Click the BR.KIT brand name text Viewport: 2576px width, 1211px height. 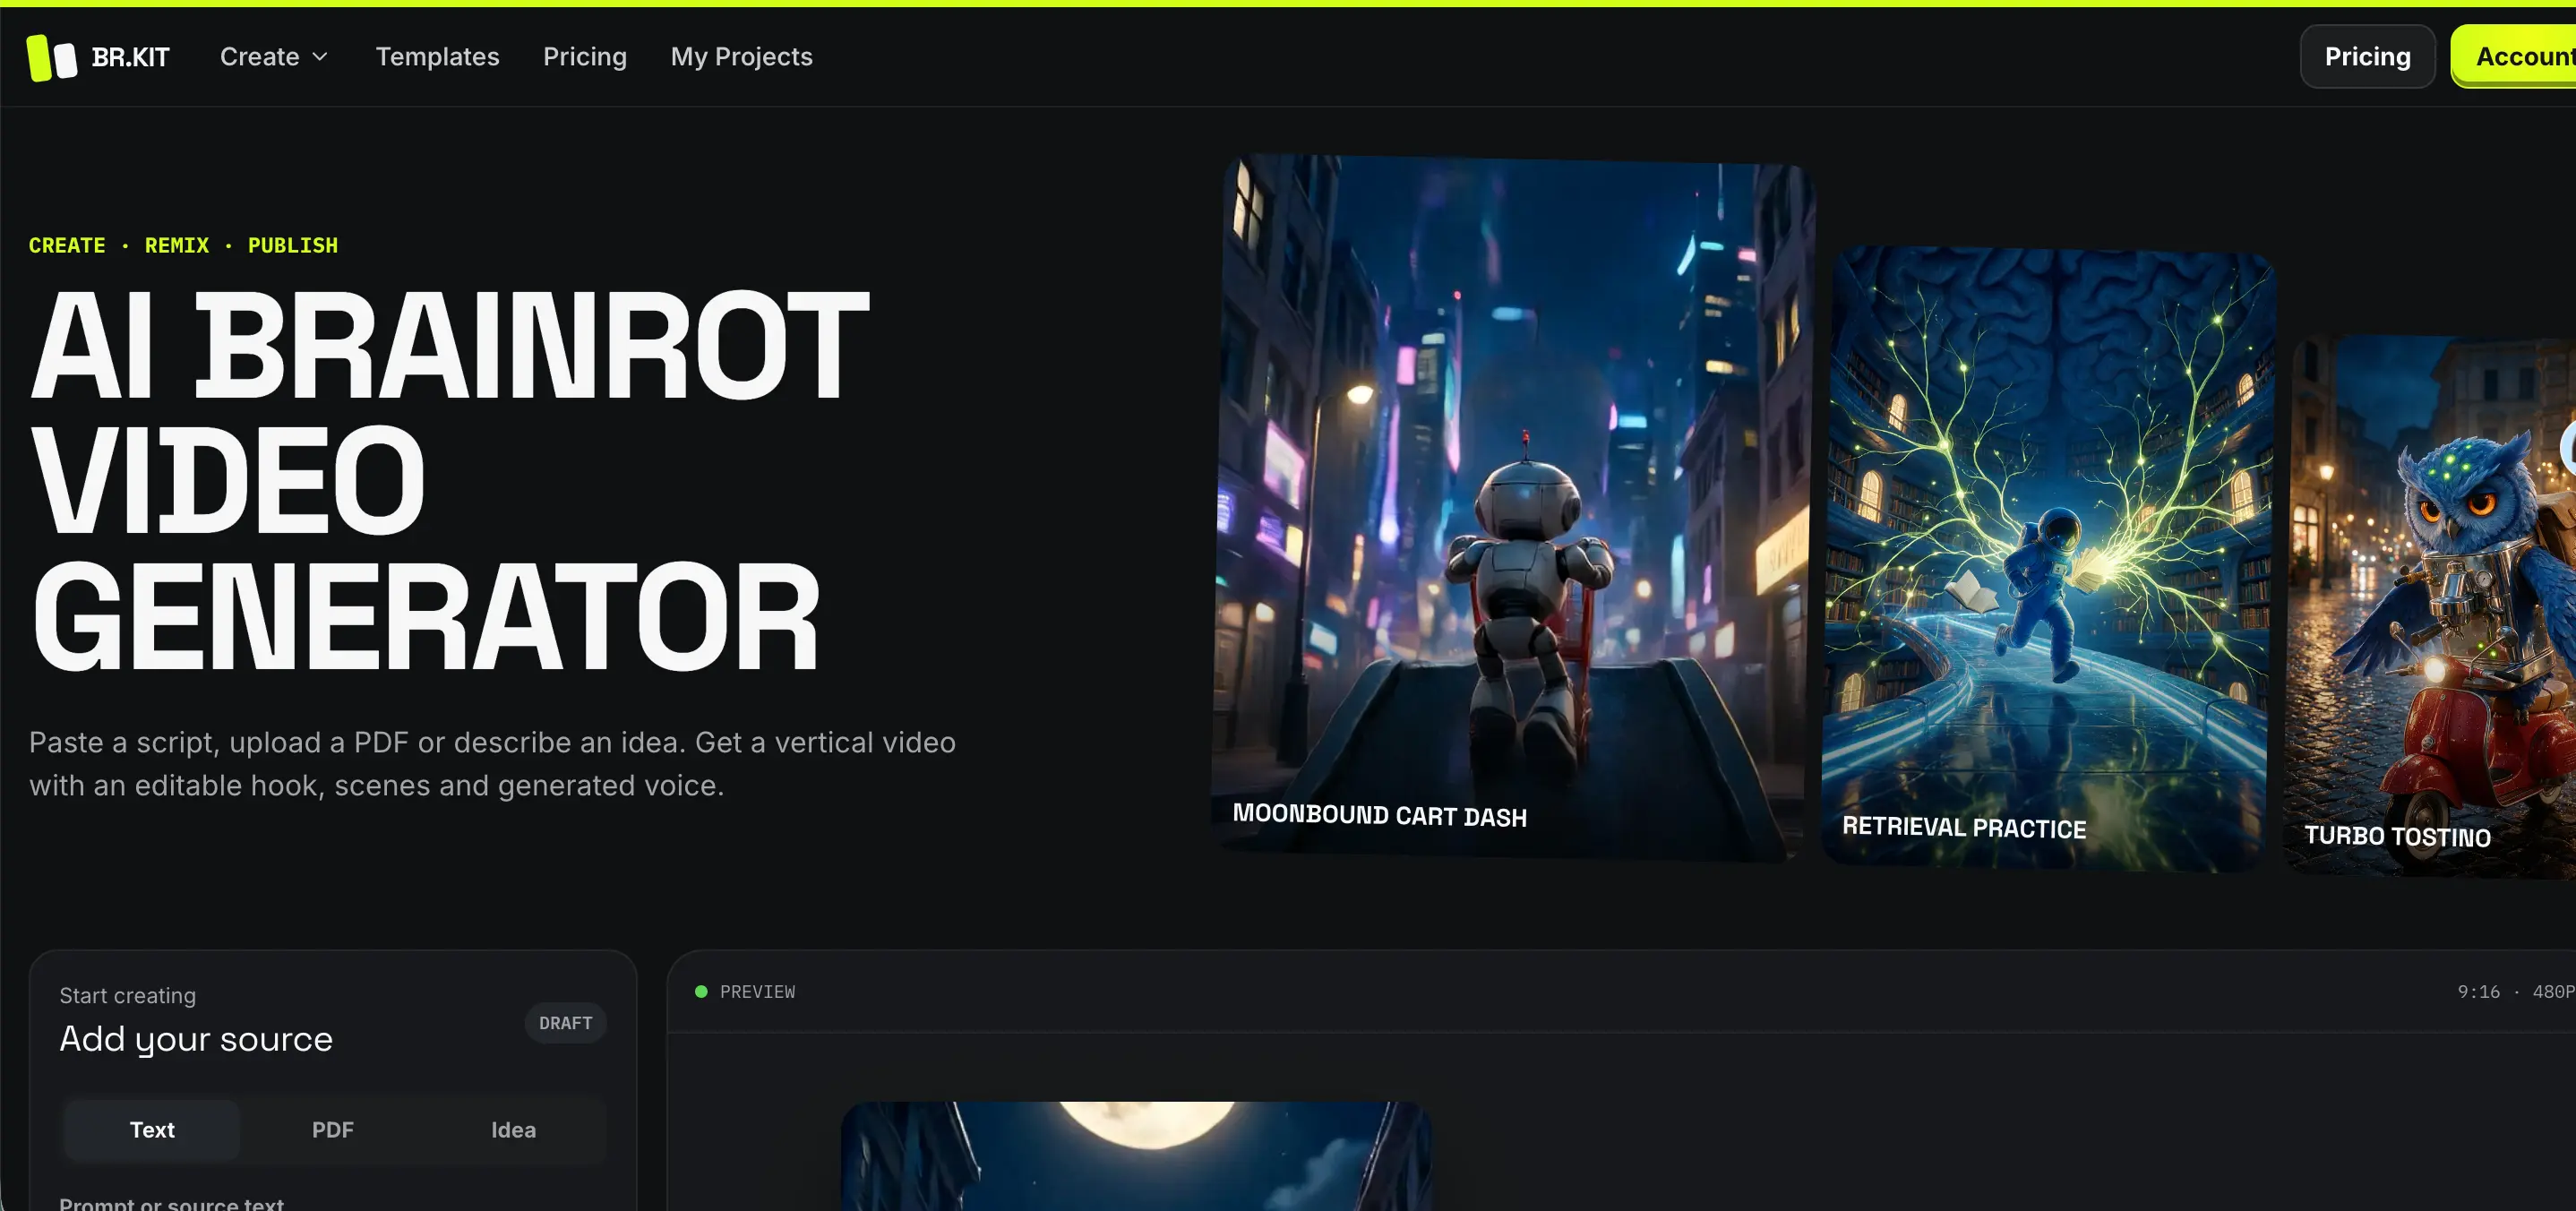[131, 57]
